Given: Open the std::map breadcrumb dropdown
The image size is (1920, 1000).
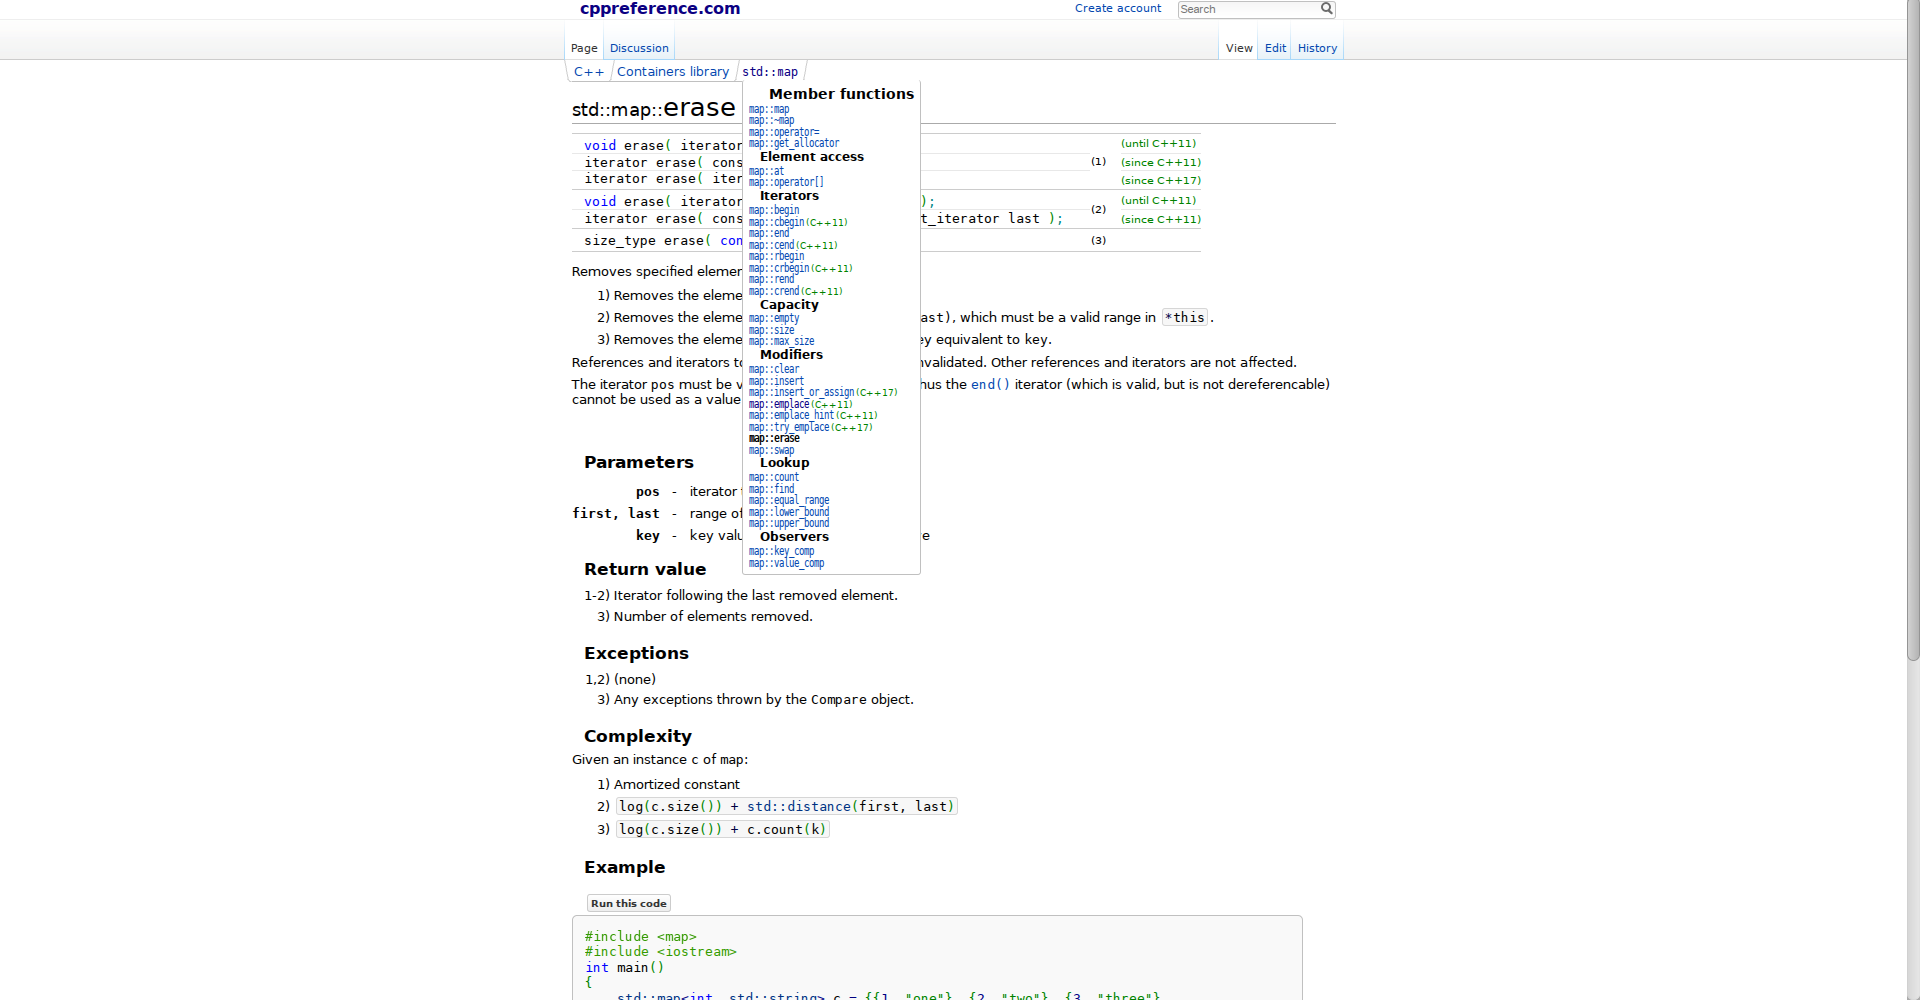Looking at the screenshot, I should coord(770,72).
